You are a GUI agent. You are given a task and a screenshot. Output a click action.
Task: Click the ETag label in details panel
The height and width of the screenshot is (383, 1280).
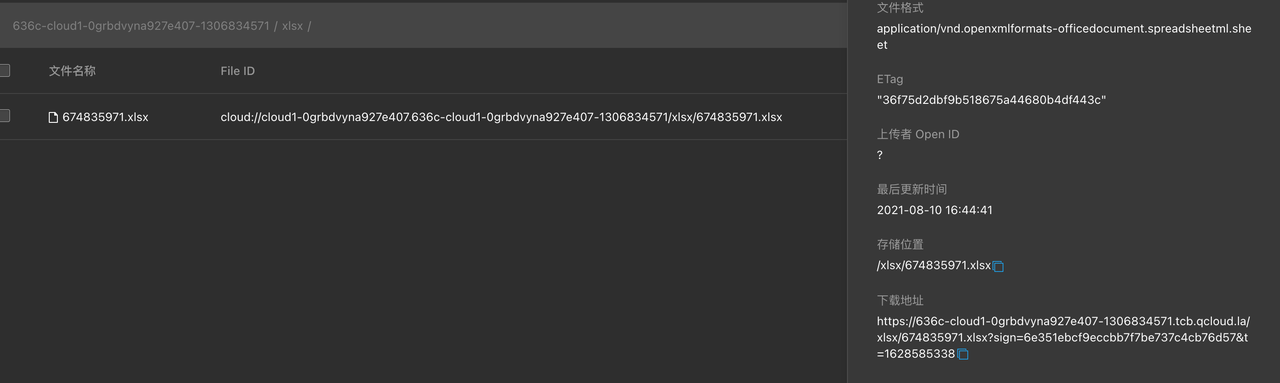(x=890, y=79)
